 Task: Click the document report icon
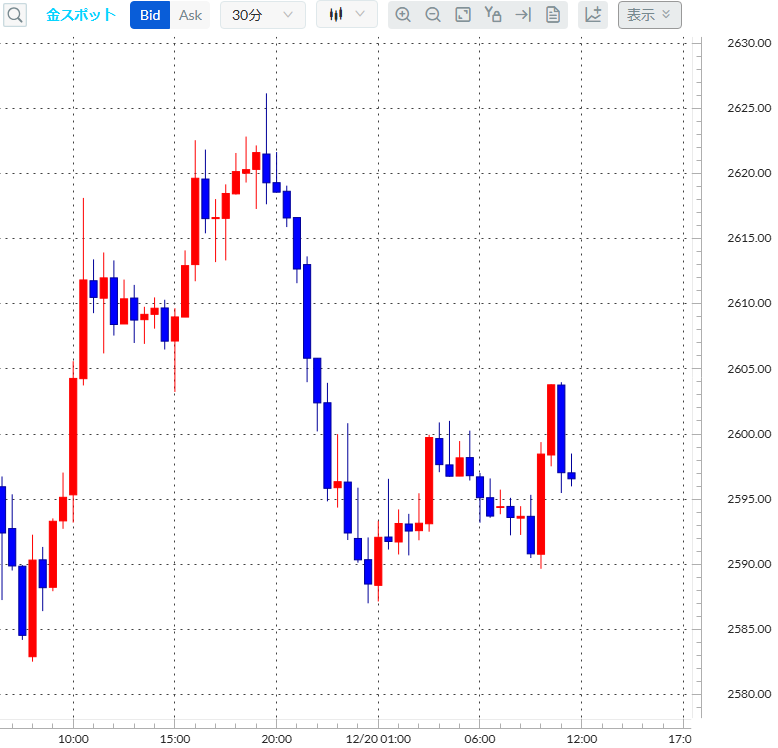[x=553, y=15]
